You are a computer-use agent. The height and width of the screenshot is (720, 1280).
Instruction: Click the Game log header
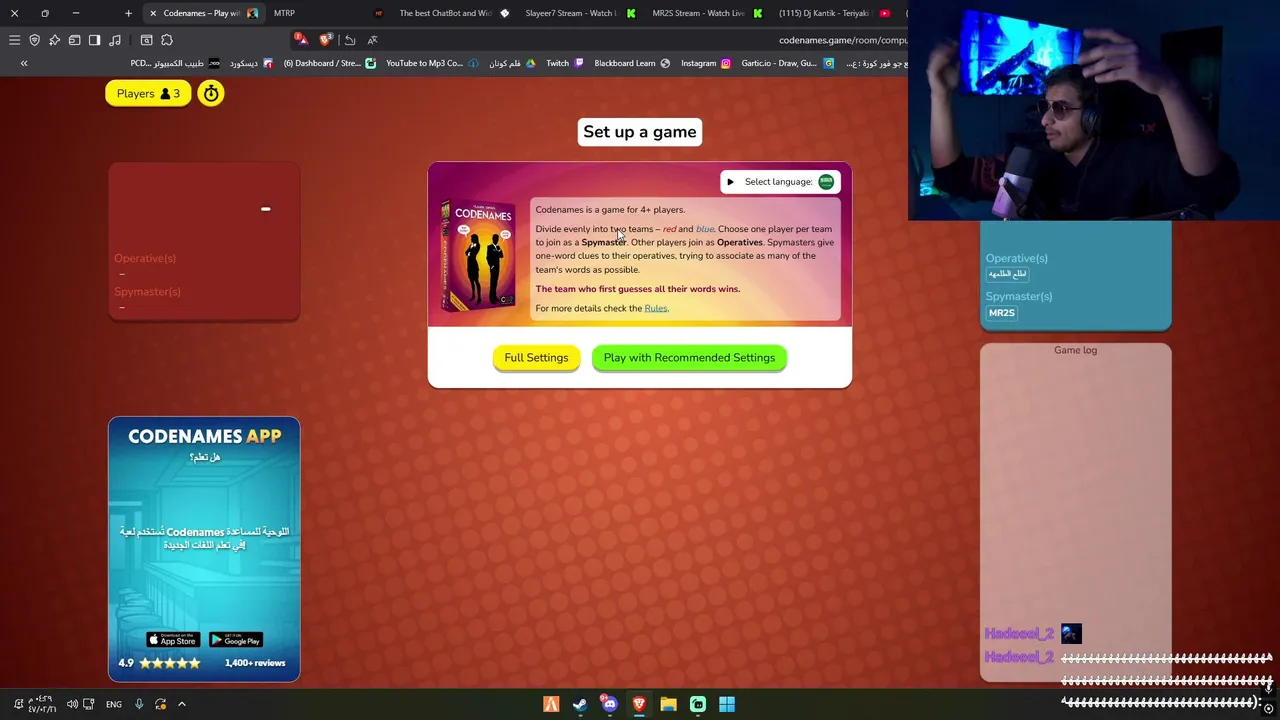pos(1075,350)
